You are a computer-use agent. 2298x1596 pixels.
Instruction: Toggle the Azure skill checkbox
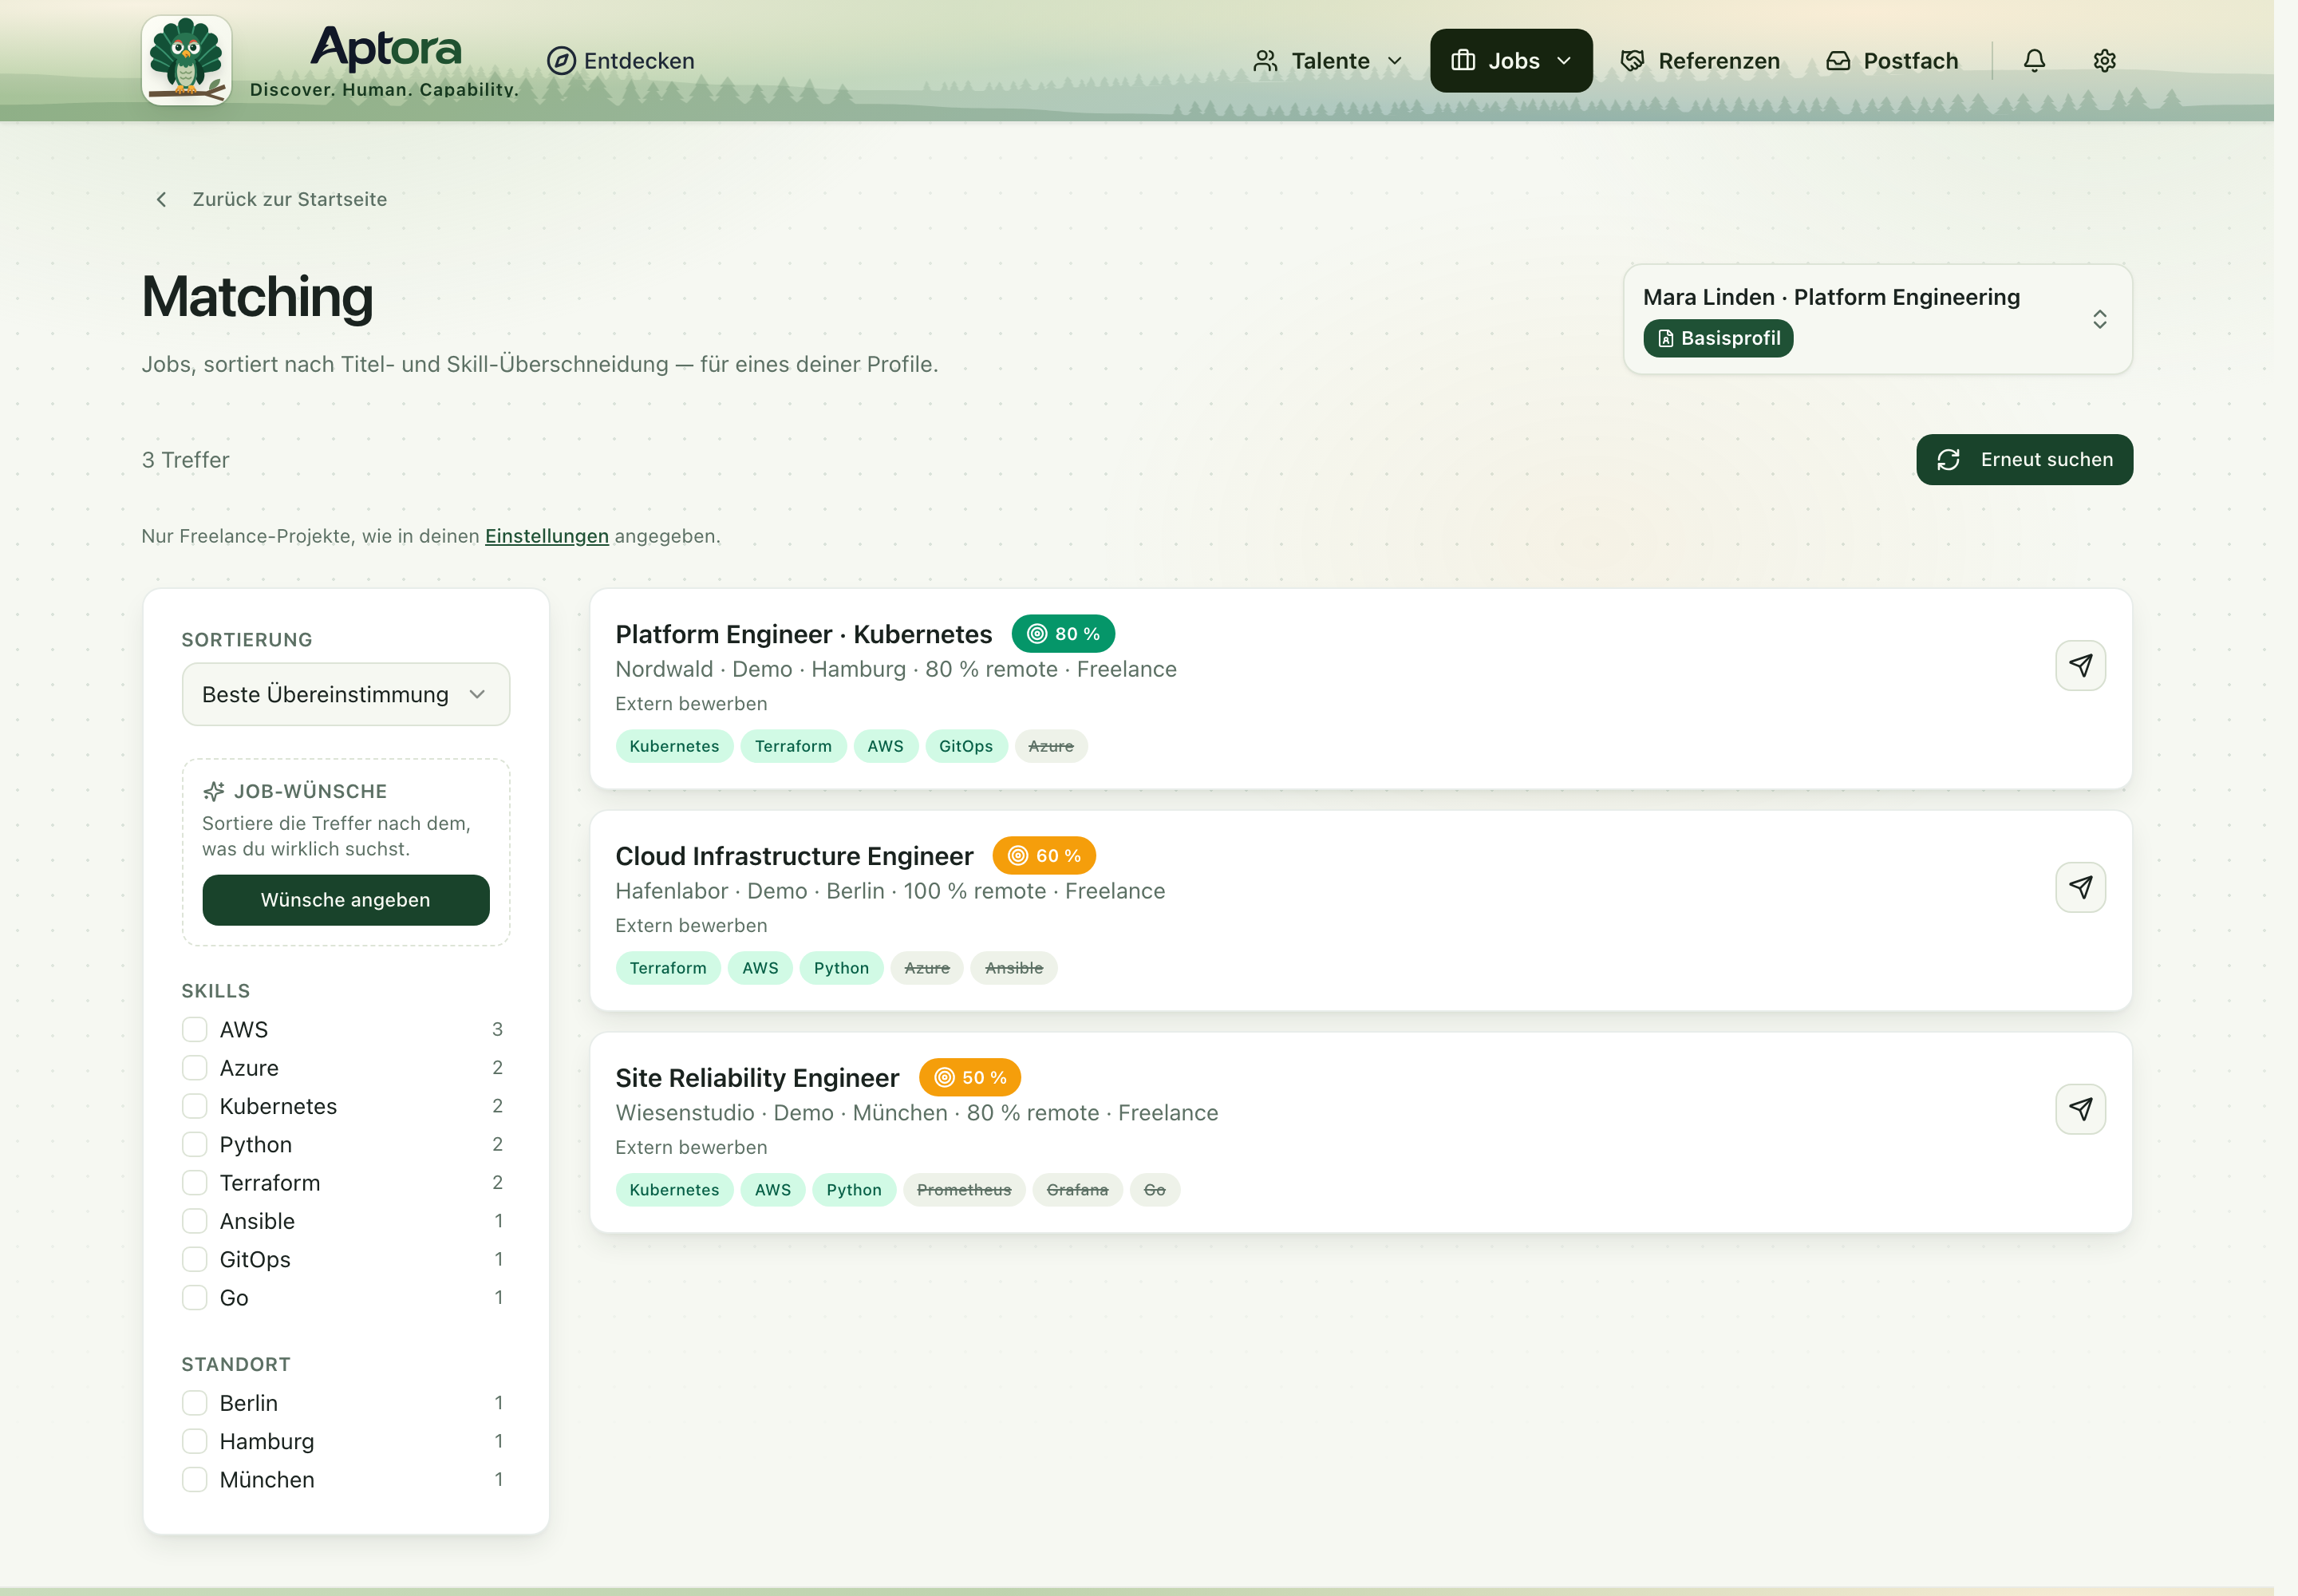194,1067
